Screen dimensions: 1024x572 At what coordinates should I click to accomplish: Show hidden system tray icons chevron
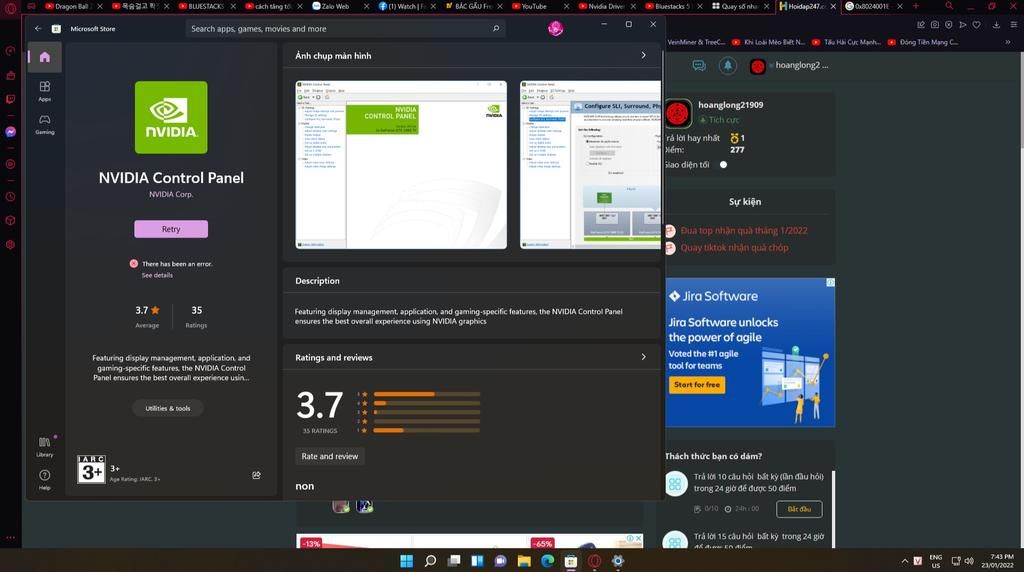[904, 561]
